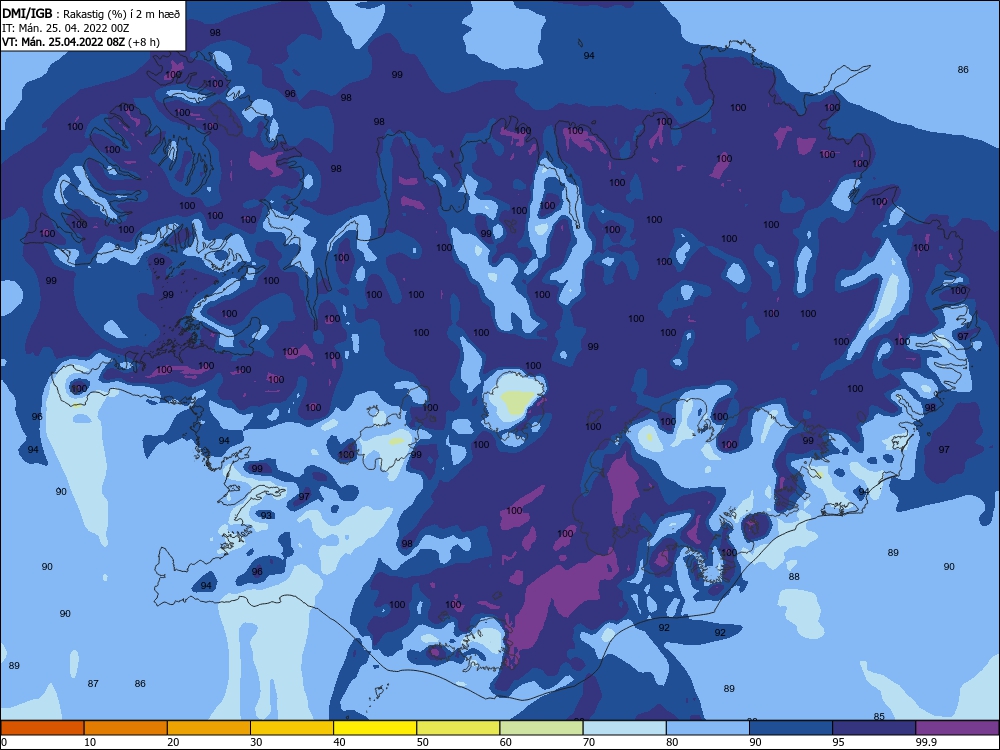Click legend scale label '20'
The width and height of the screenshot is (1000, 750).
click(173, 742)
